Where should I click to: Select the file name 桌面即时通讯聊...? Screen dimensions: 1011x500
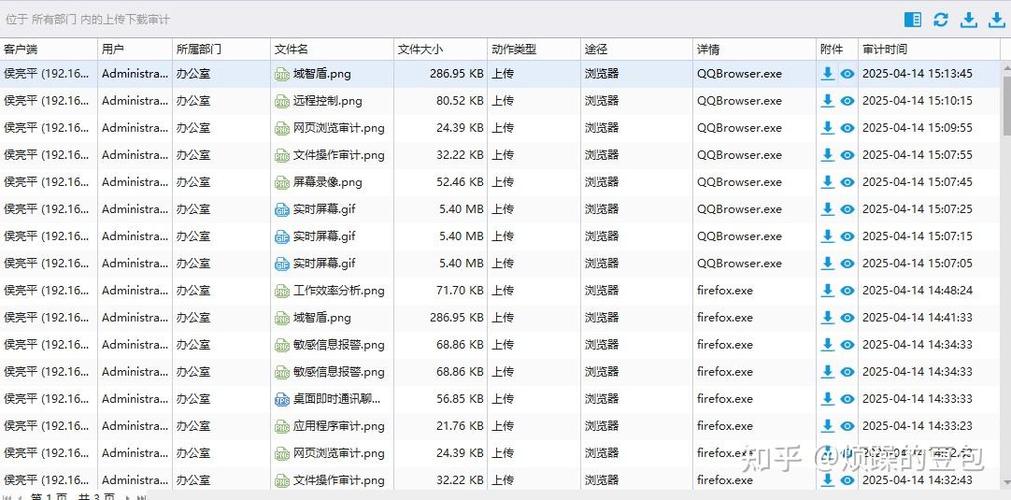[337, 399]
